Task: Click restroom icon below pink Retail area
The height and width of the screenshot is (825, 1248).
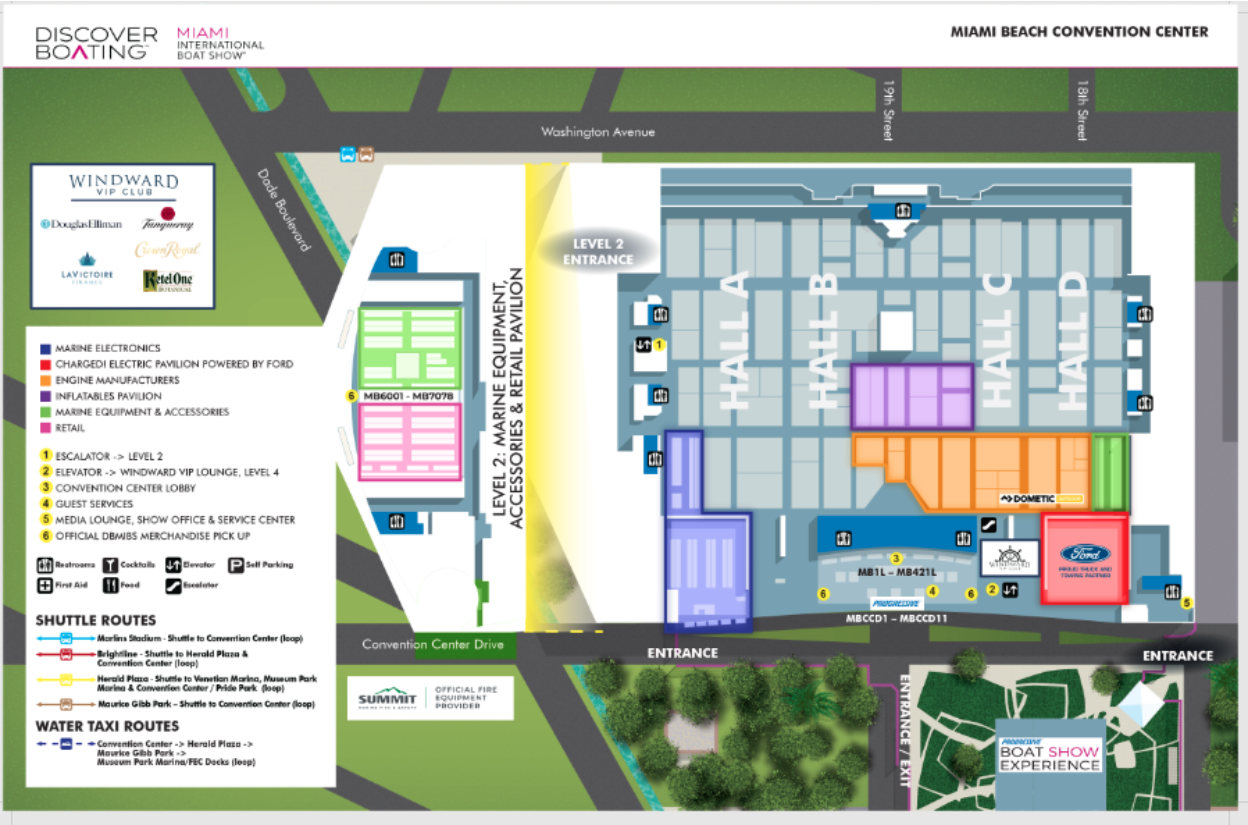Action: (397, 521)
